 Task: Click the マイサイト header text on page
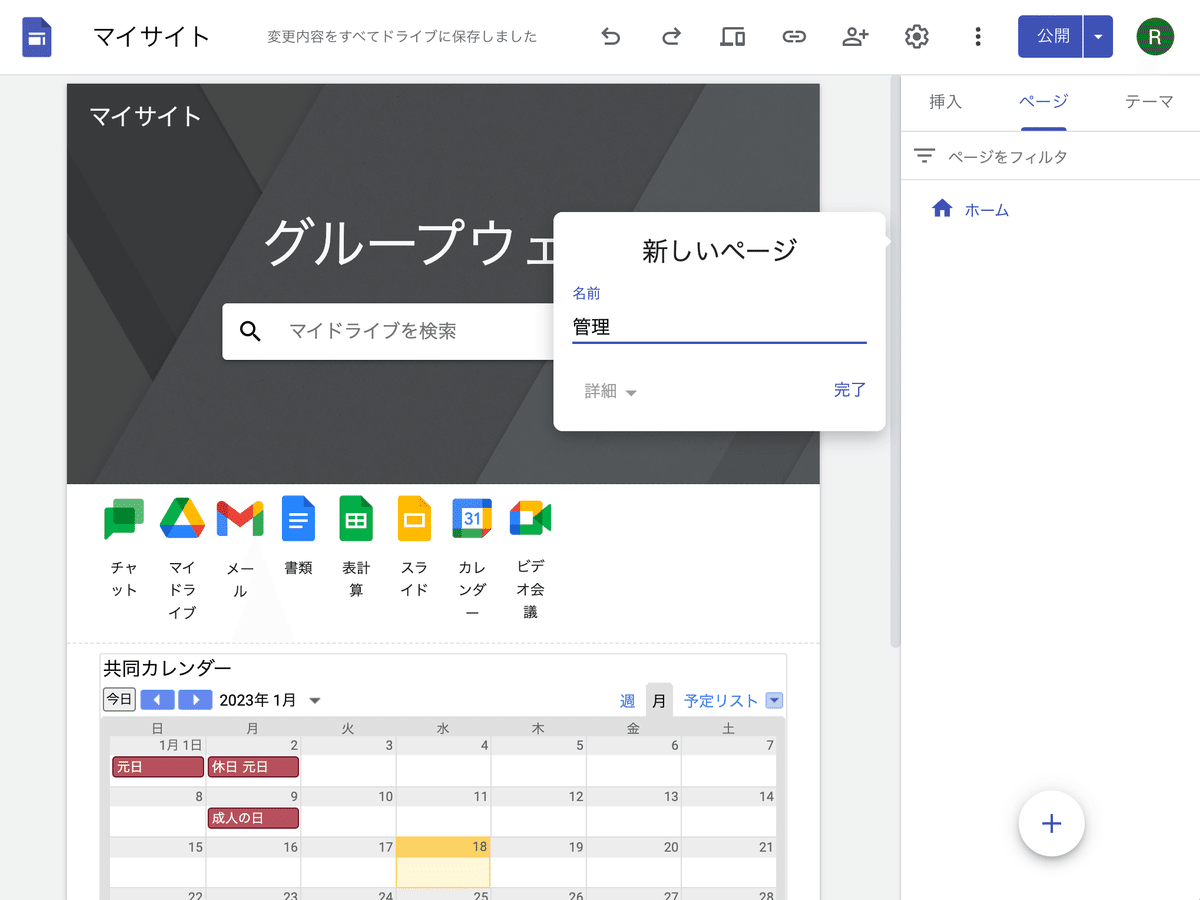(146, 116)
